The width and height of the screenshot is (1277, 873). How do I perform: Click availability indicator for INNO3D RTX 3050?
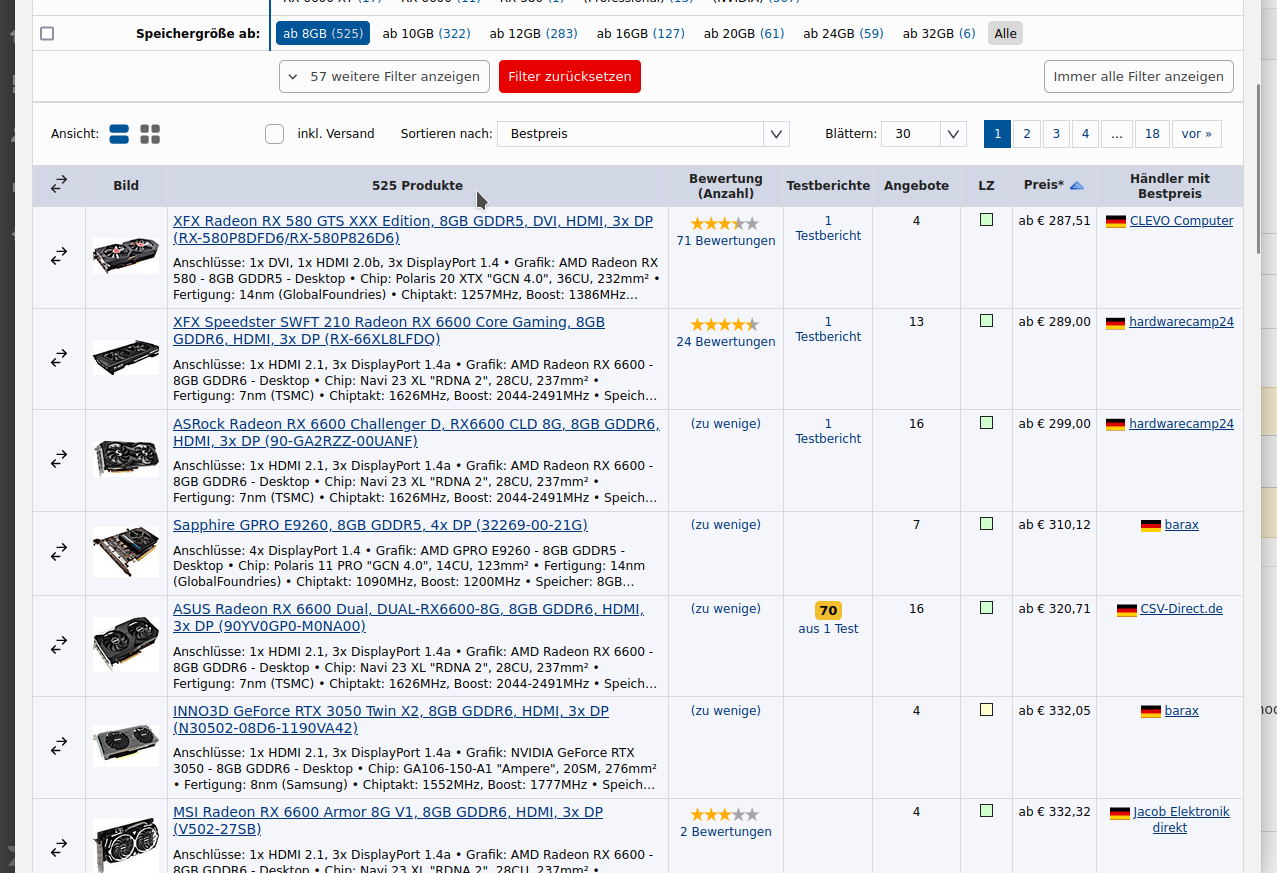click(x=987, y=710)
